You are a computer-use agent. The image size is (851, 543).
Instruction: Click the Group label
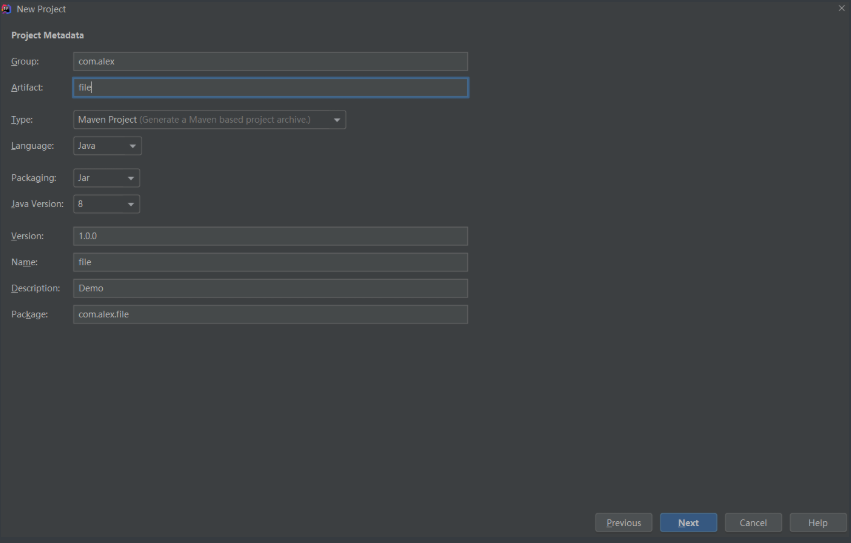(25, 61)
